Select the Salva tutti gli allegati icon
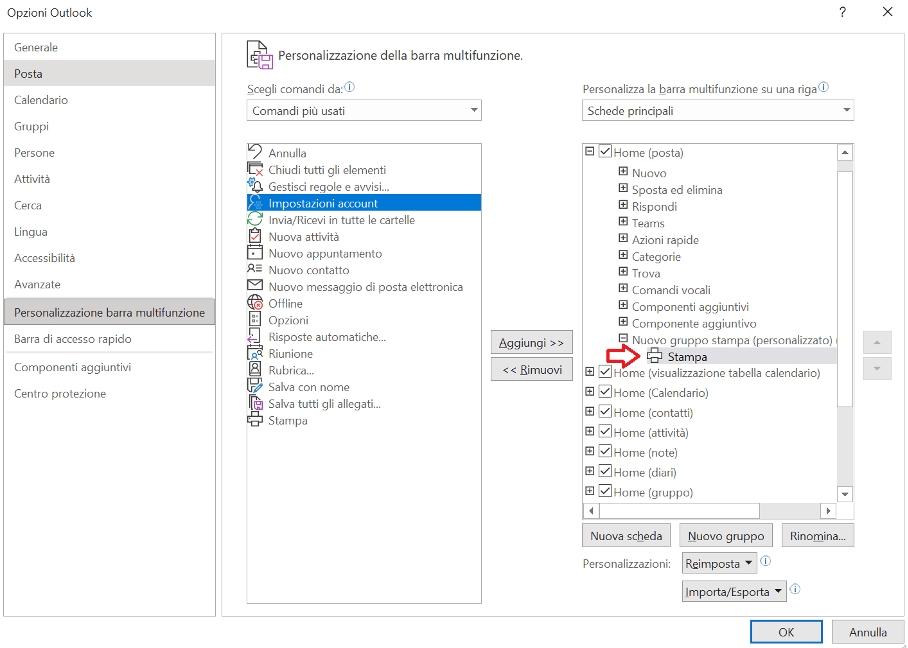 click(x=255, y=403)
